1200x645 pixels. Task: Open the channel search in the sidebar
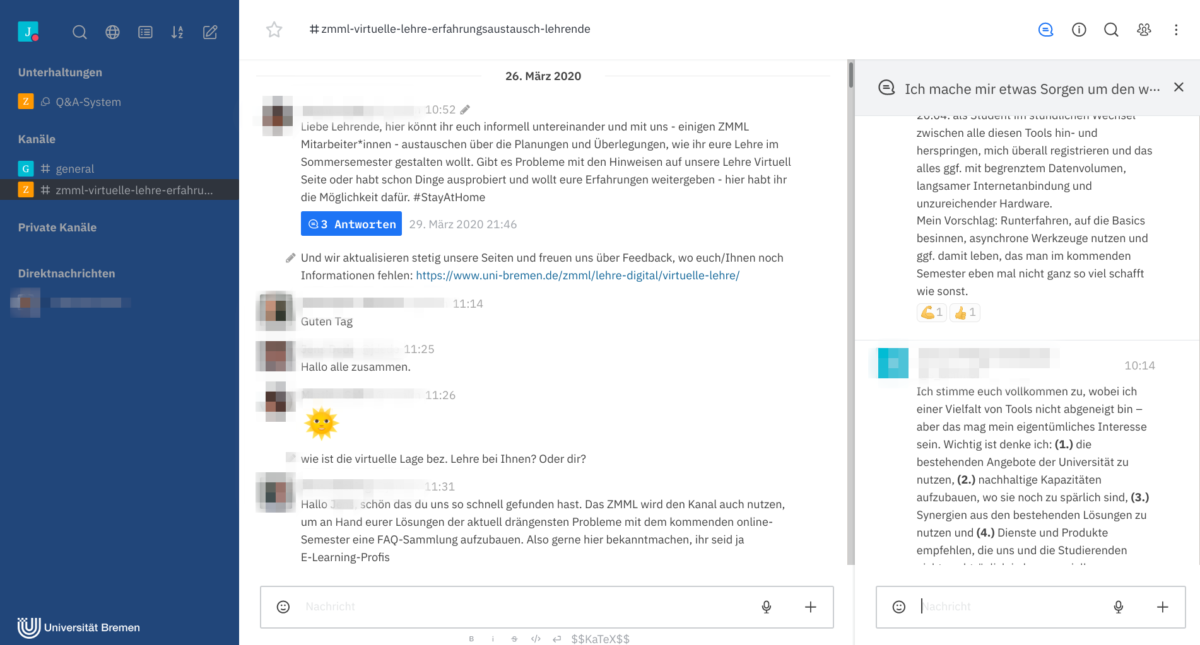(x=79, y=31)
